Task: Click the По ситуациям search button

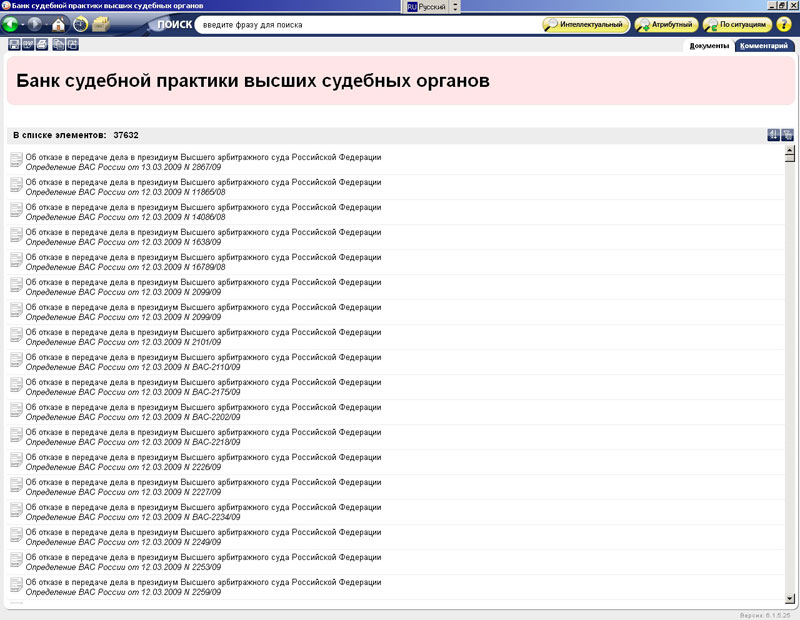Action: pyautogui.click(x=738, y=24)
